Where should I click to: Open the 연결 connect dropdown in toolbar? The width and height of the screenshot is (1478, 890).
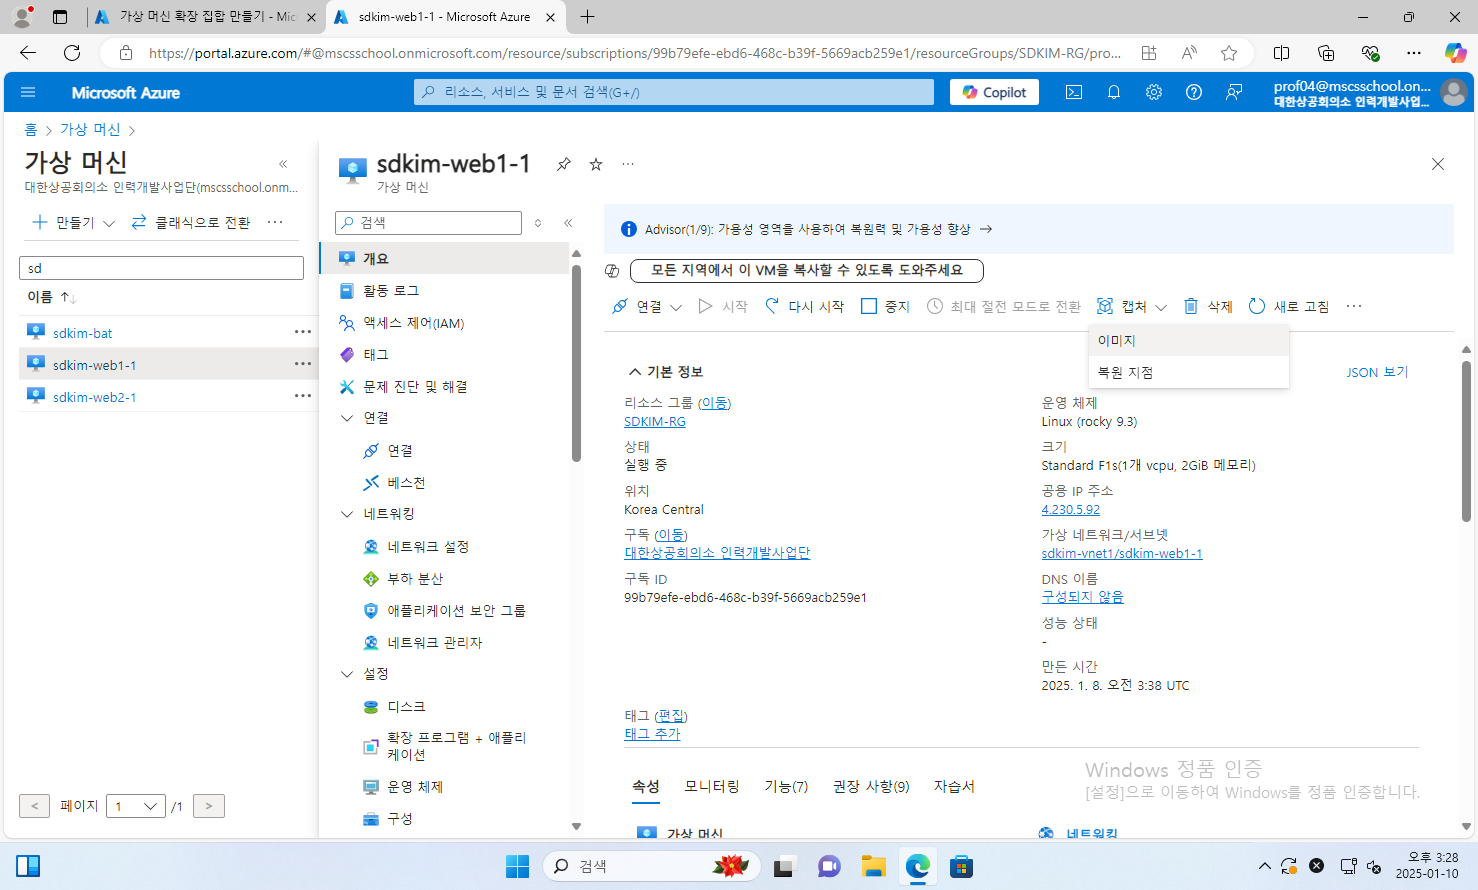[647, 306]
